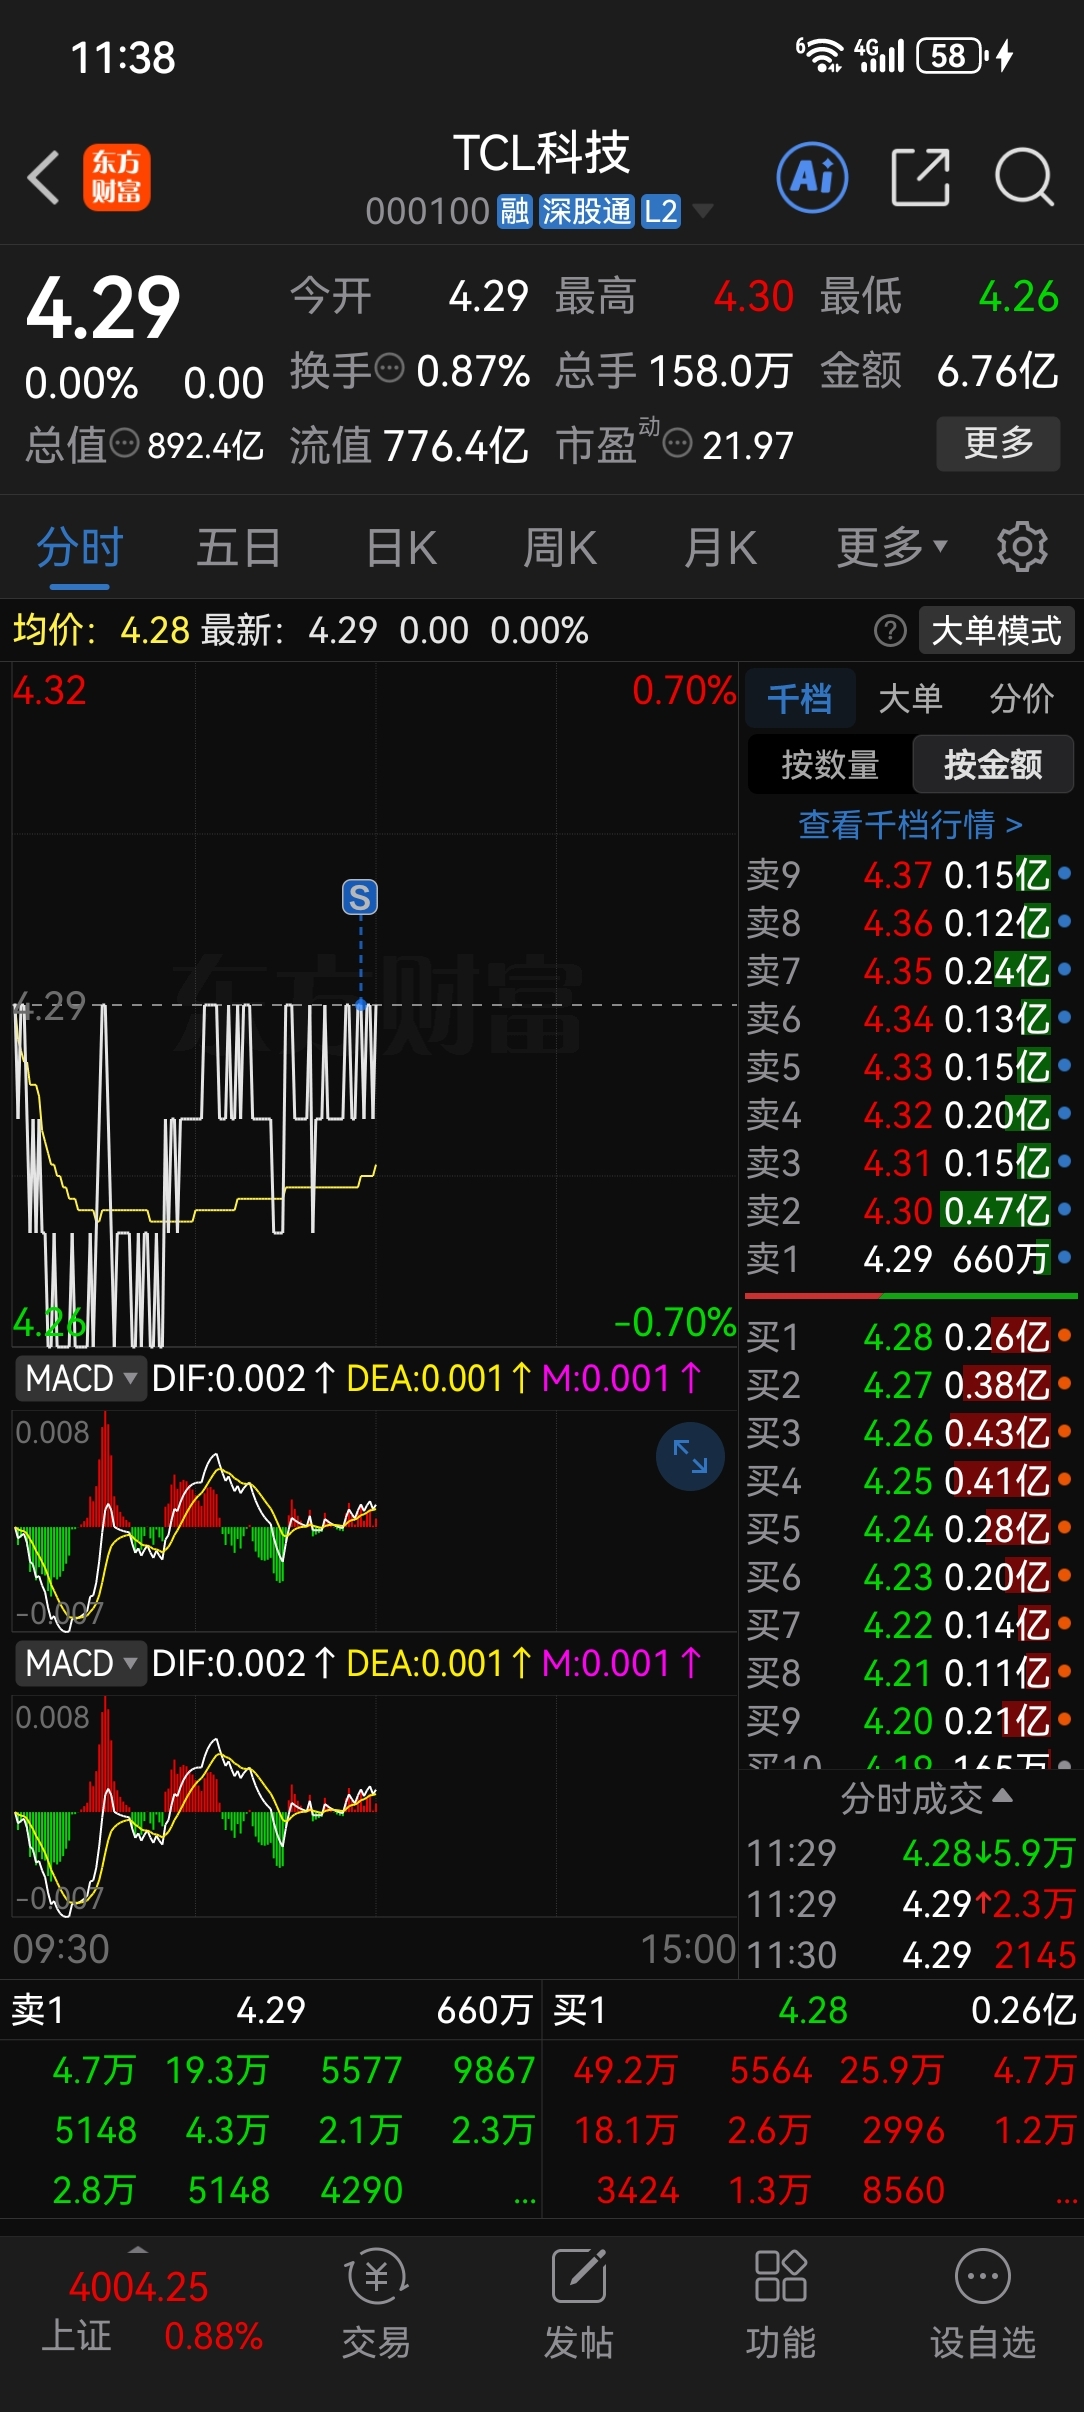Image resolution: width=1084 pixels, height=2412 pixels.
Task: Tap info icon next to 总值
Action: [124, 442]
